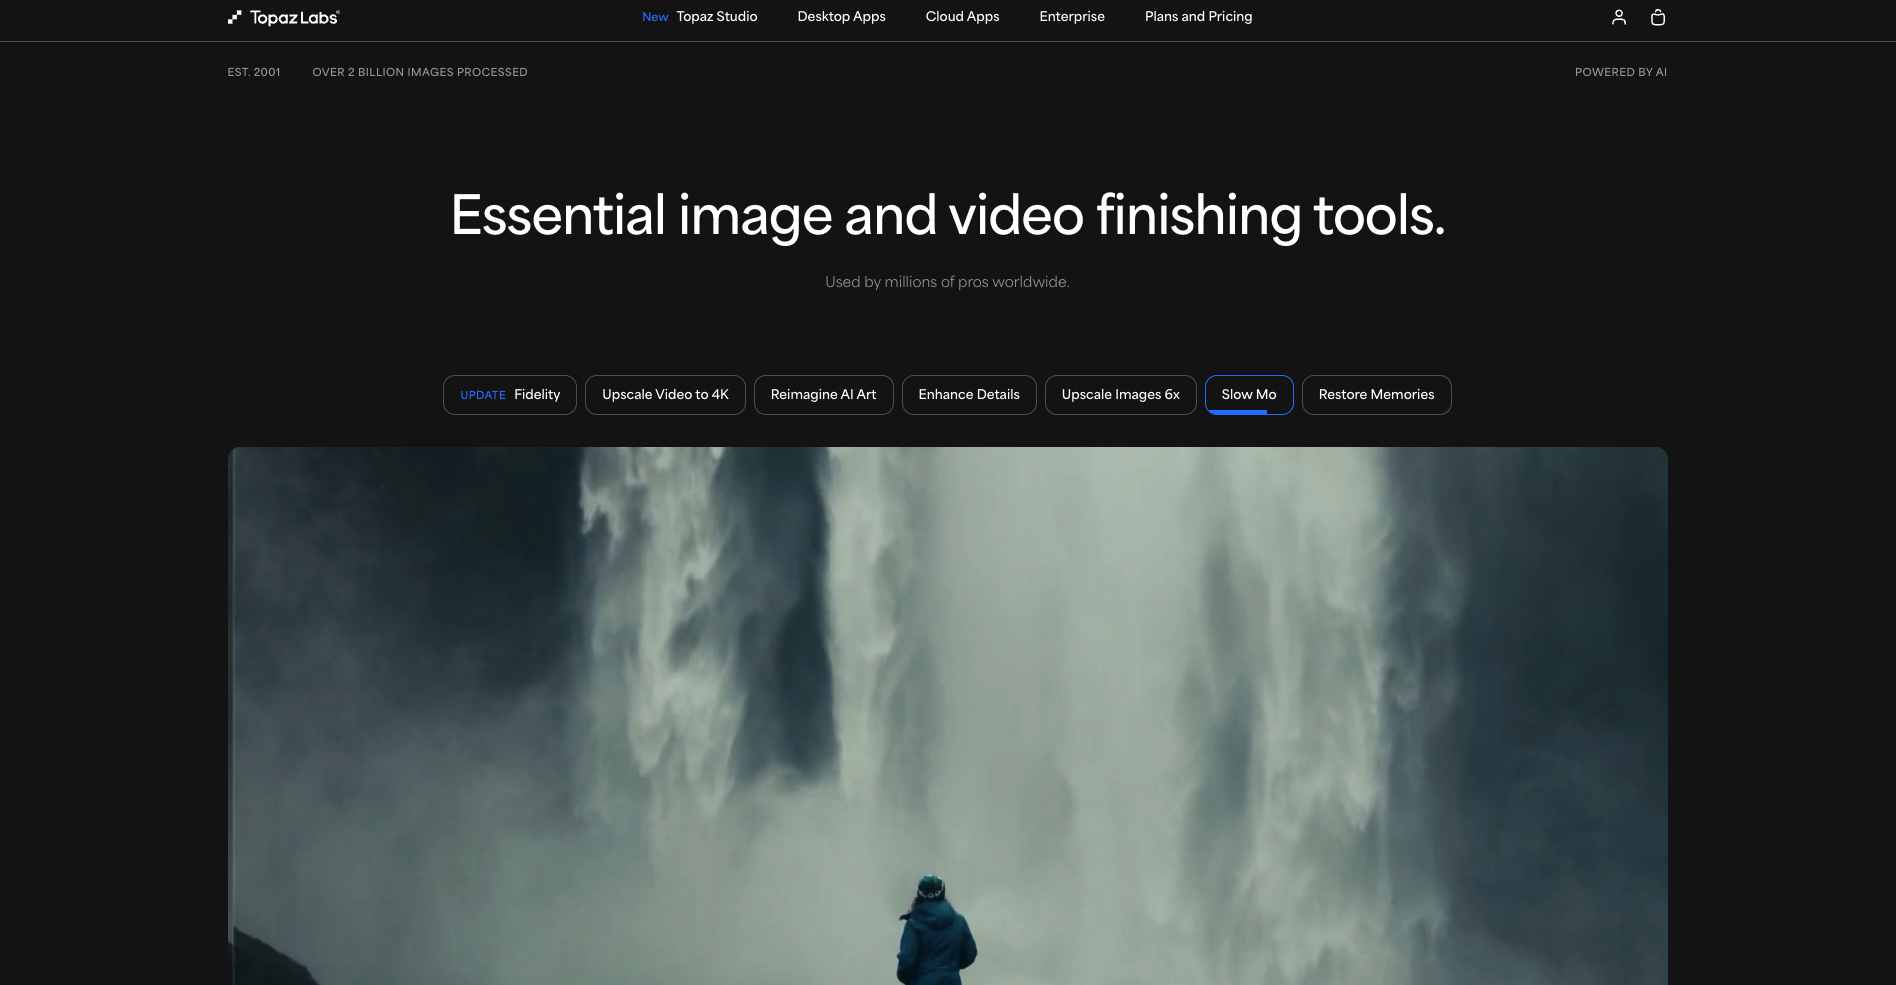Screen dimensions: 1896x985
Task: Switch to Upscale Images 6x
Action: coord(1120,394)
